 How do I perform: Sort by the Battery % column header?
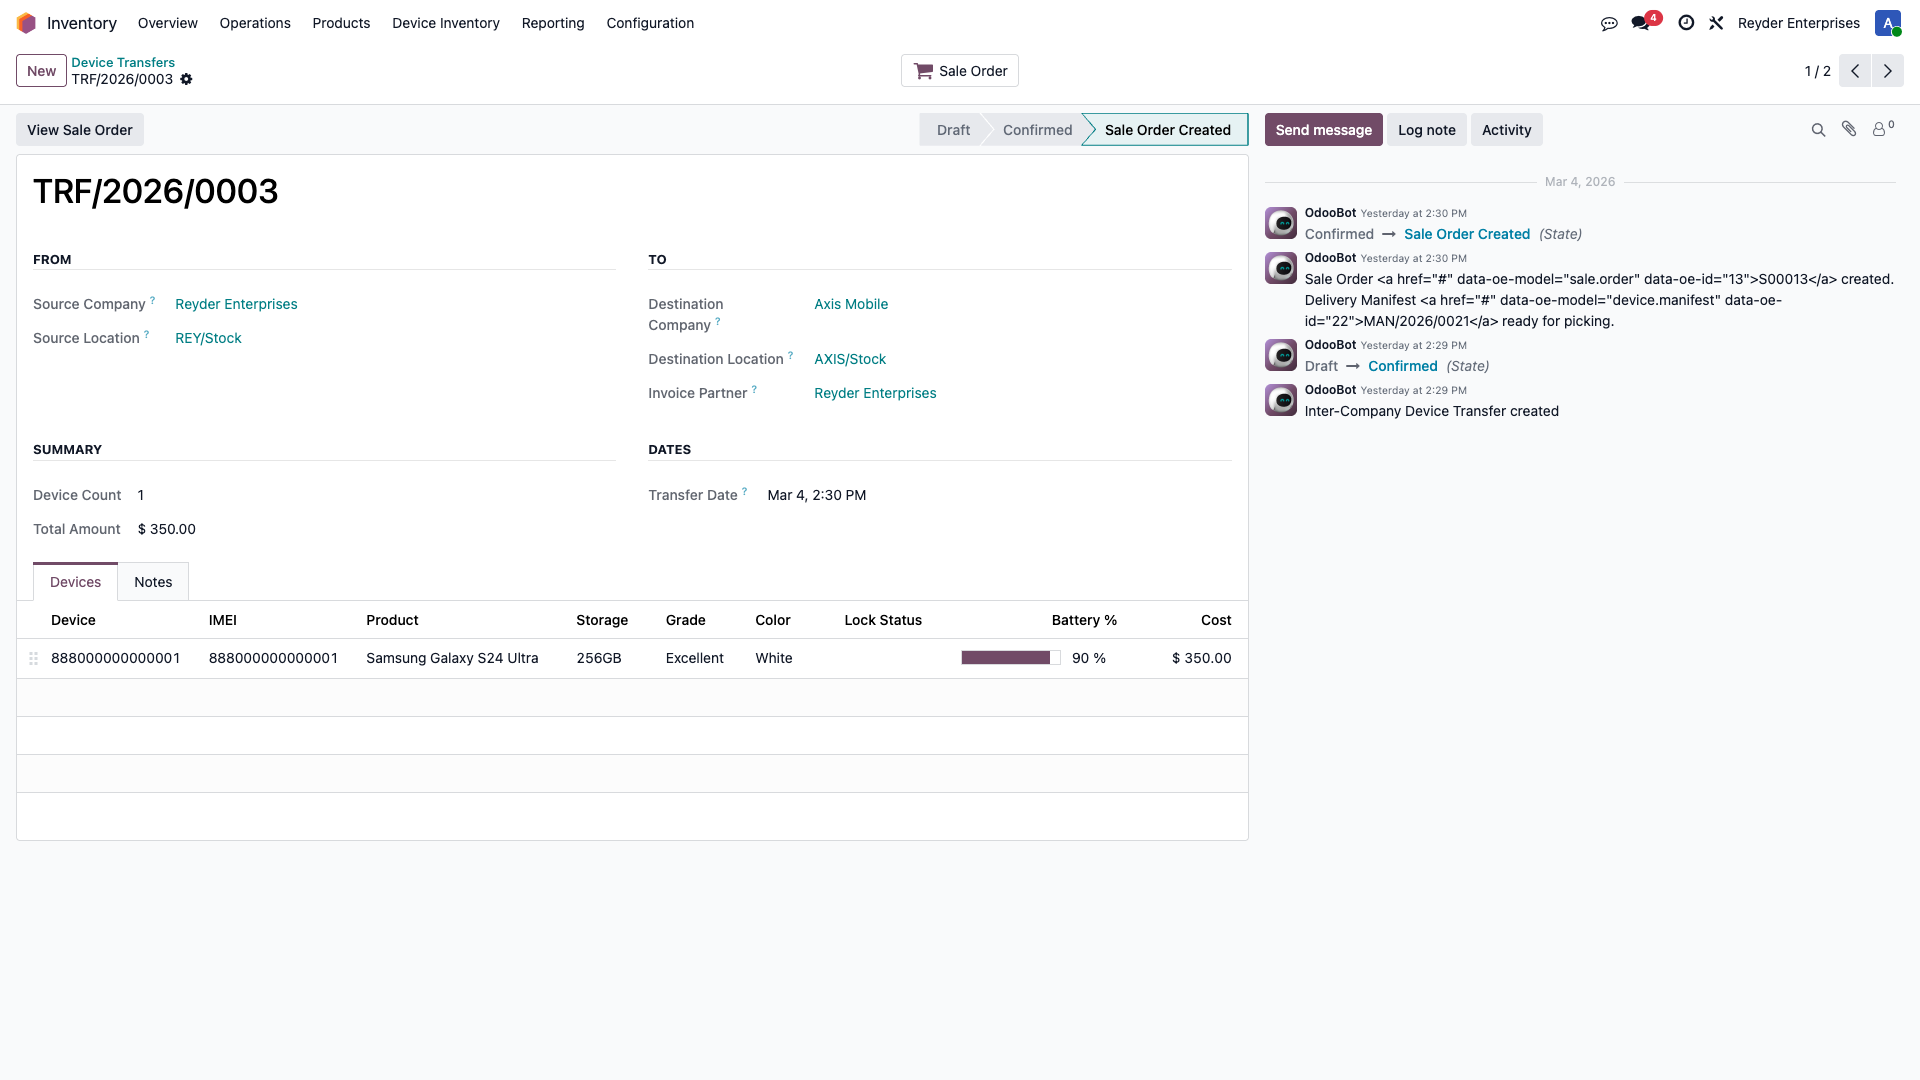[1084, 620]
